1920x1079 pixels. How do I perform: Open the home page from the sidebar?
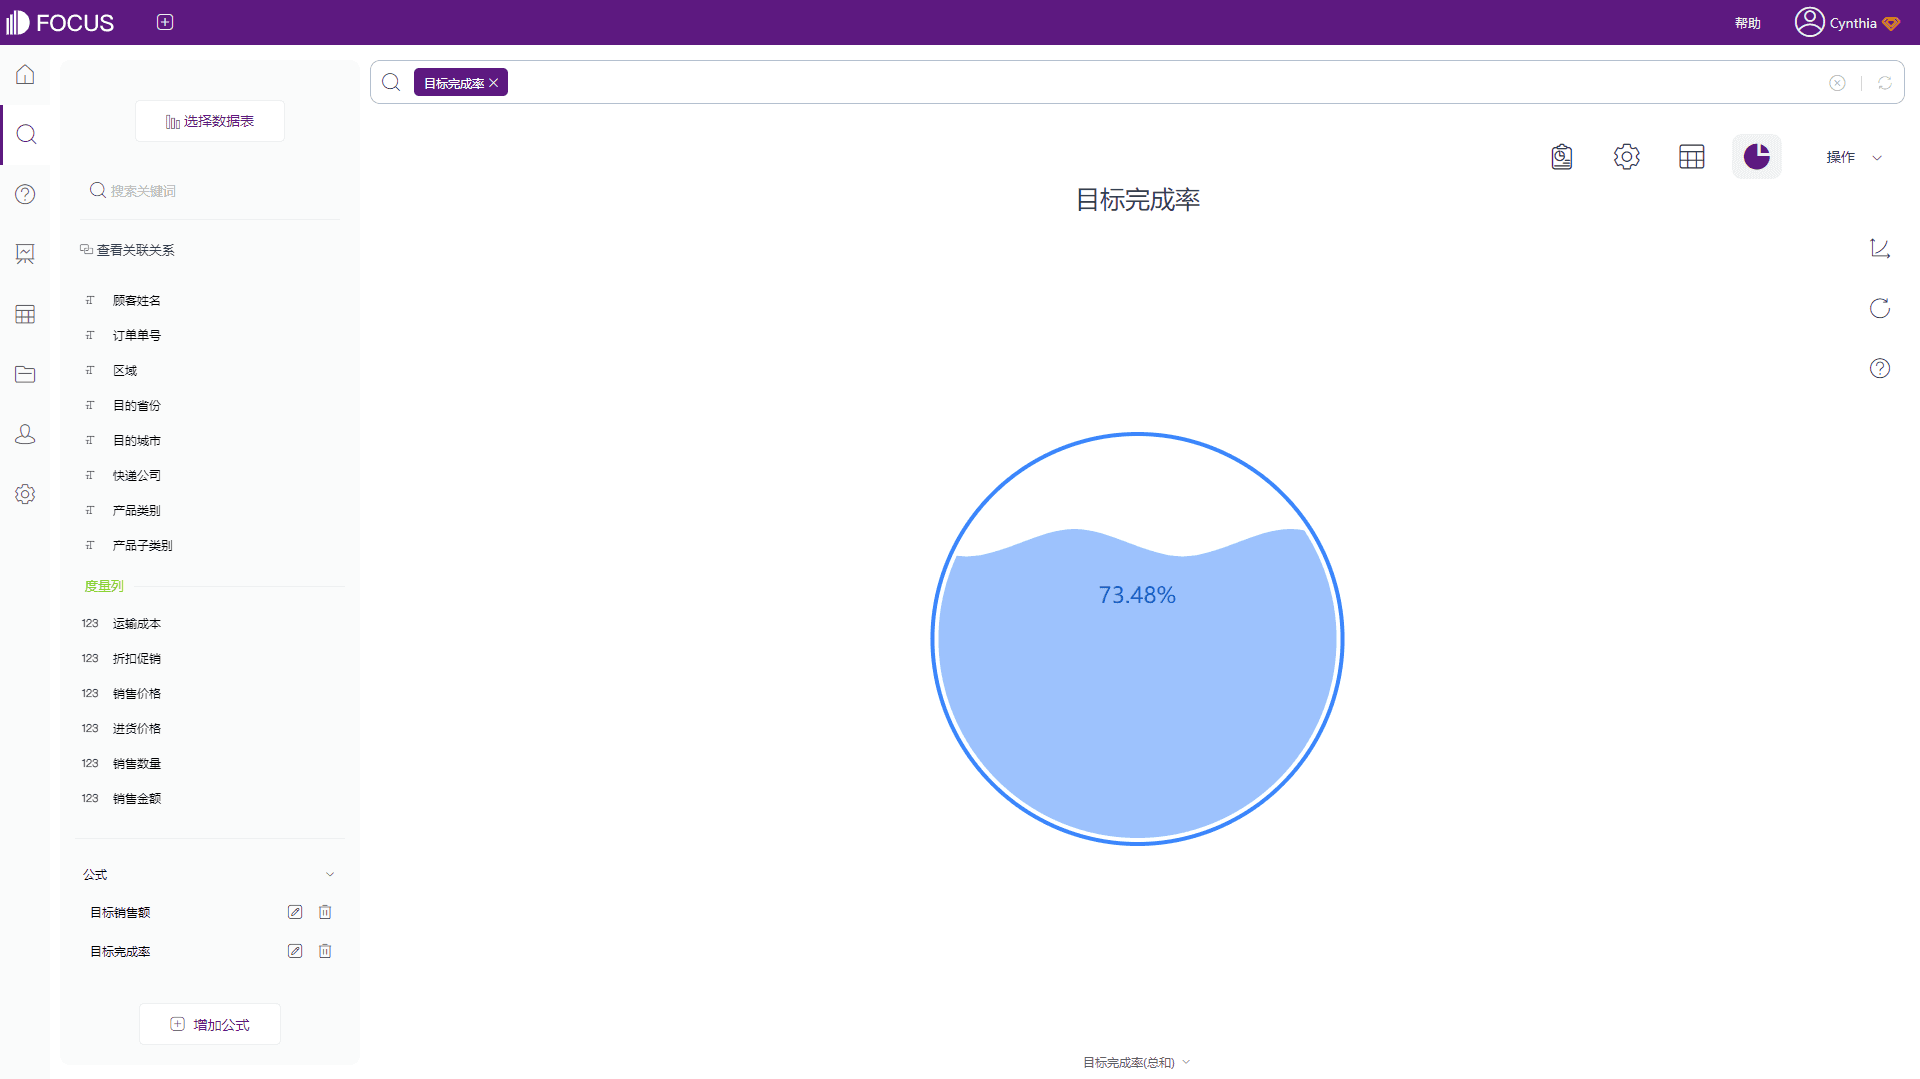click(x=25, y=75)
